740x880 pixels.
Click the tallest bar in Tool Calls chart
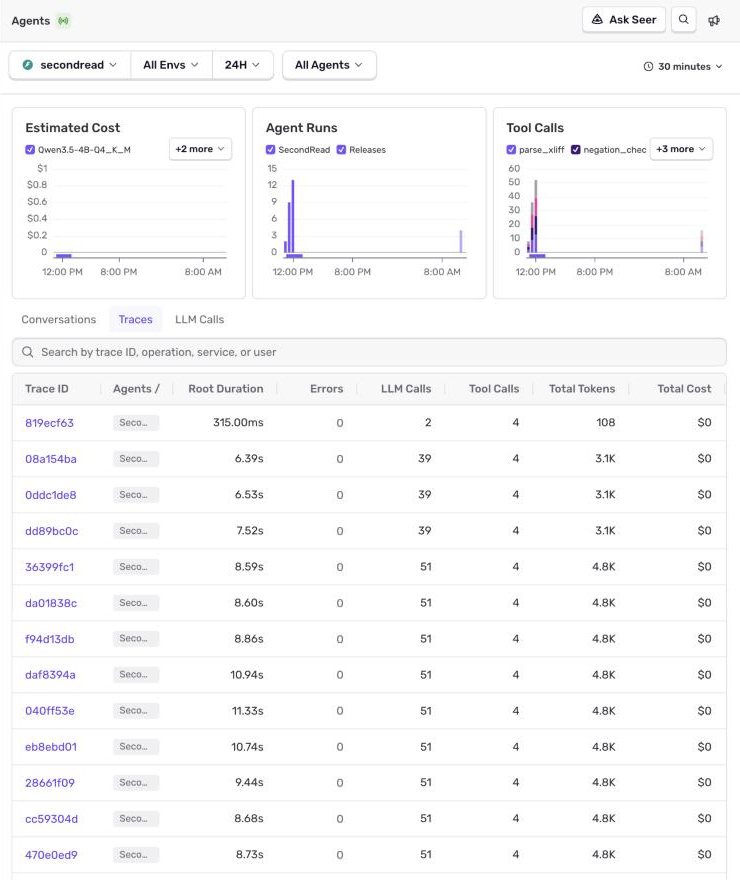tap(536, 217)
